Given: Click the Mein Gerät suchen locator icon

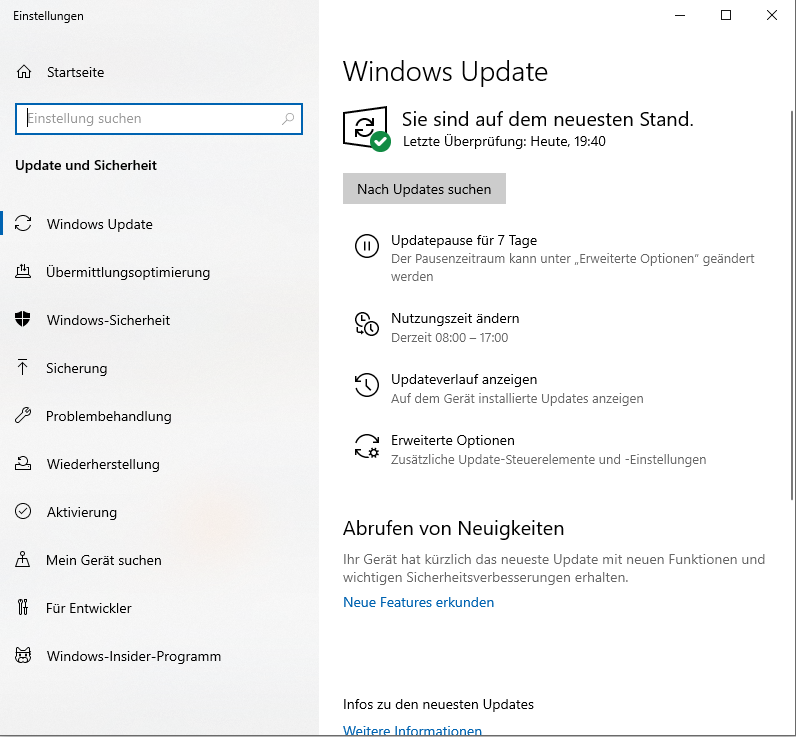Looking at the screenshot, I should (23, 559).
